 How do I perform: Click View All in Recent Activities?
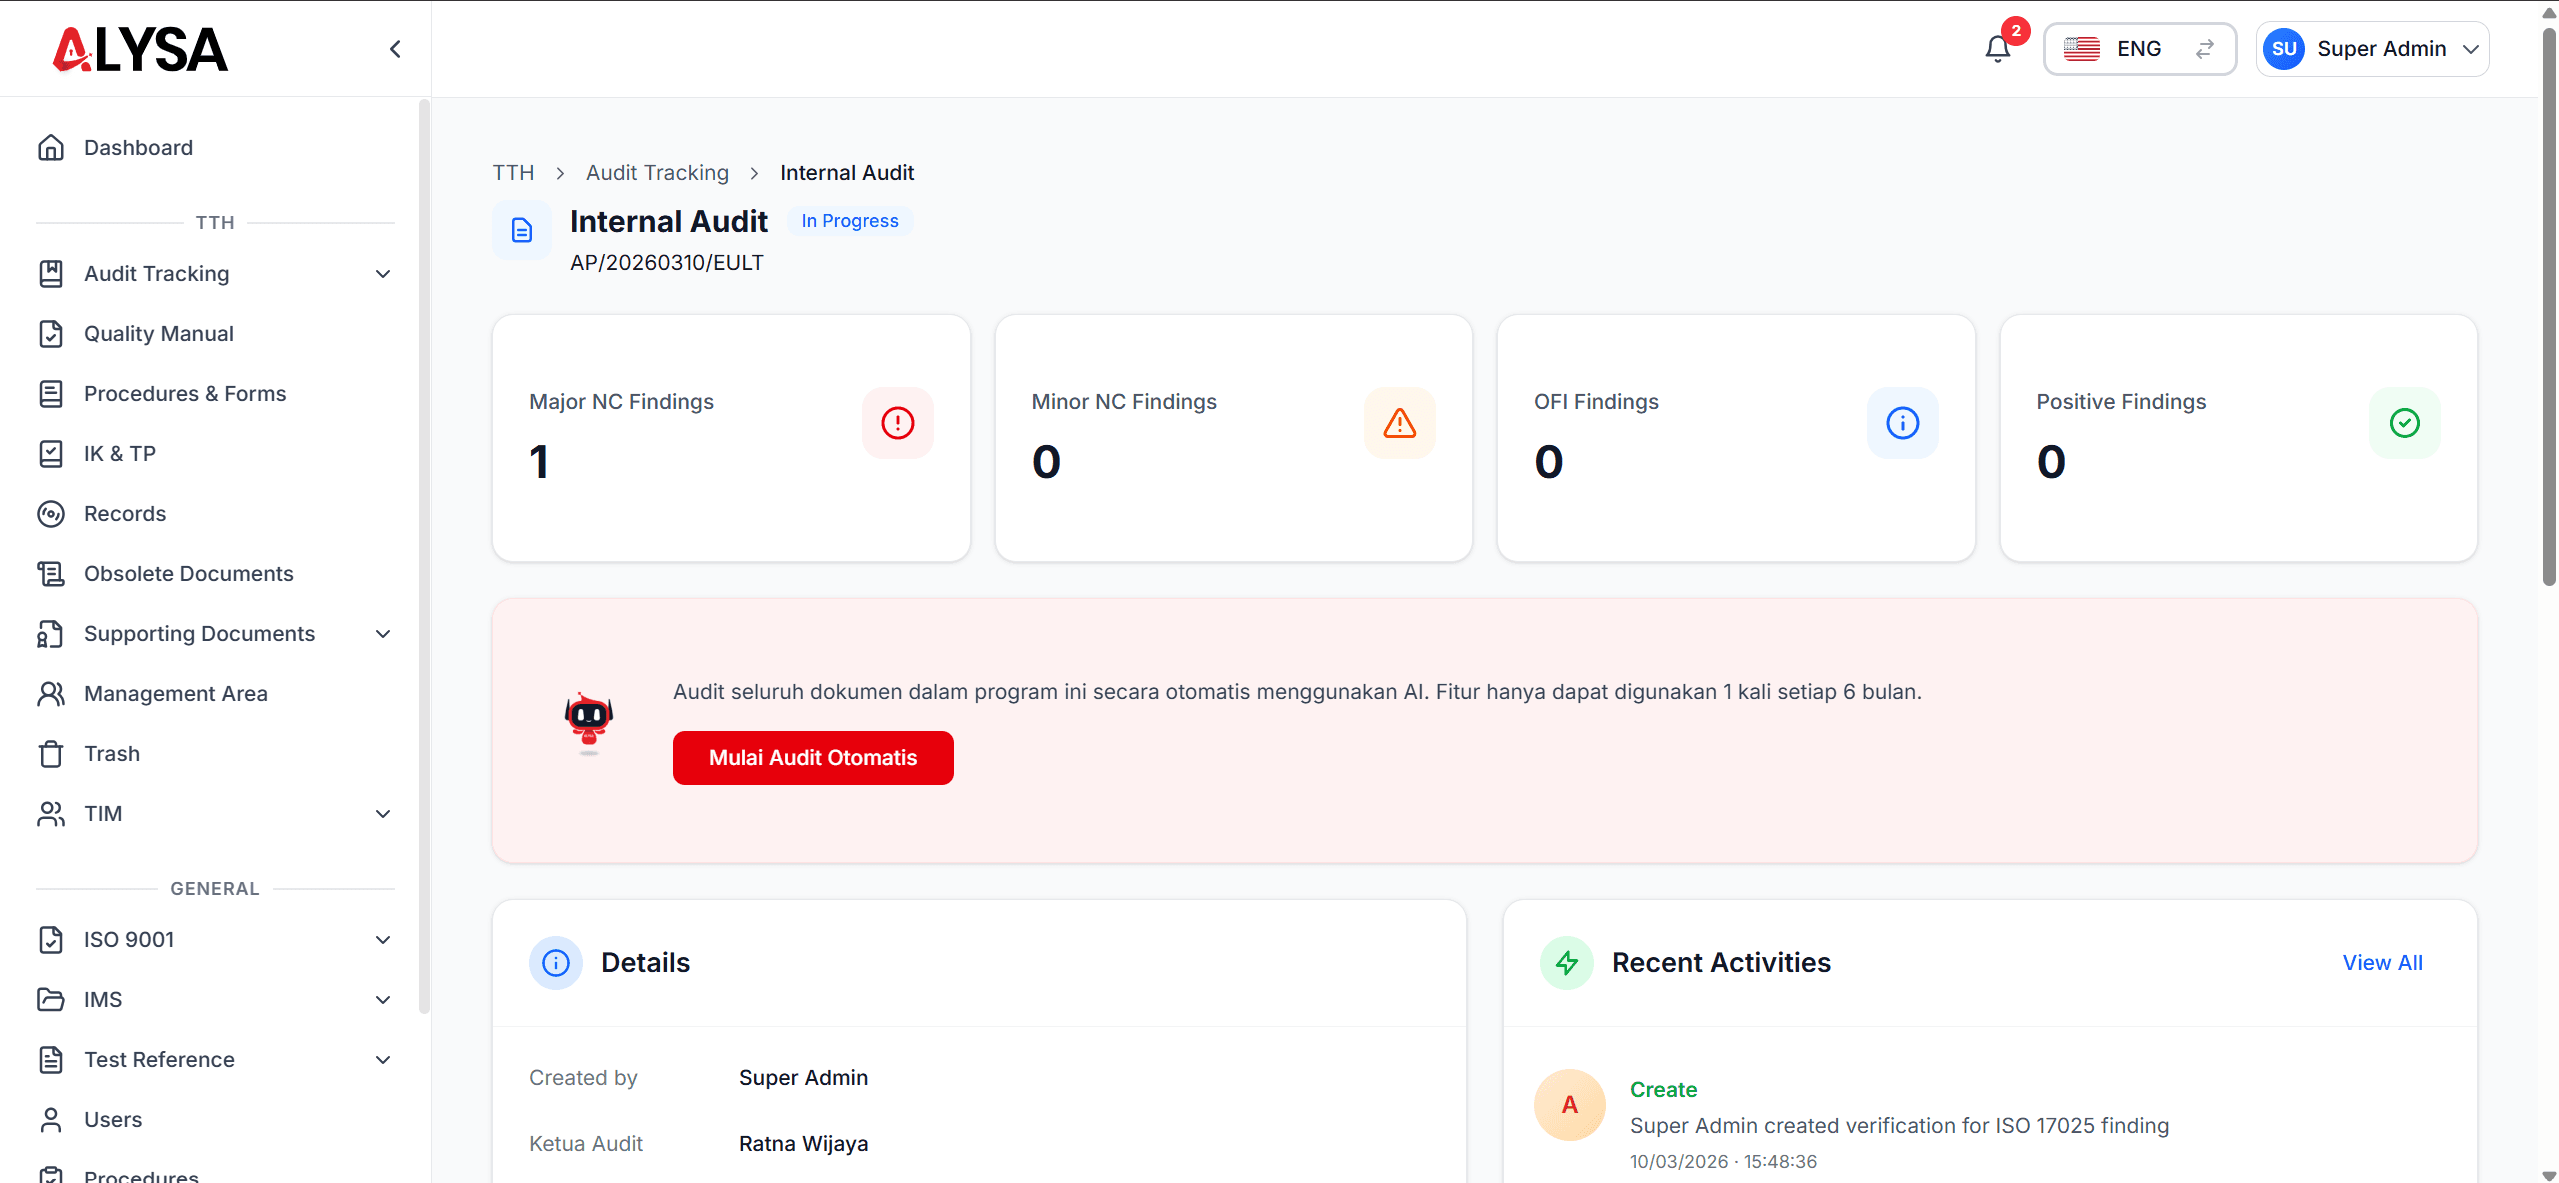pyautogui.click(x=2382, y=962)
